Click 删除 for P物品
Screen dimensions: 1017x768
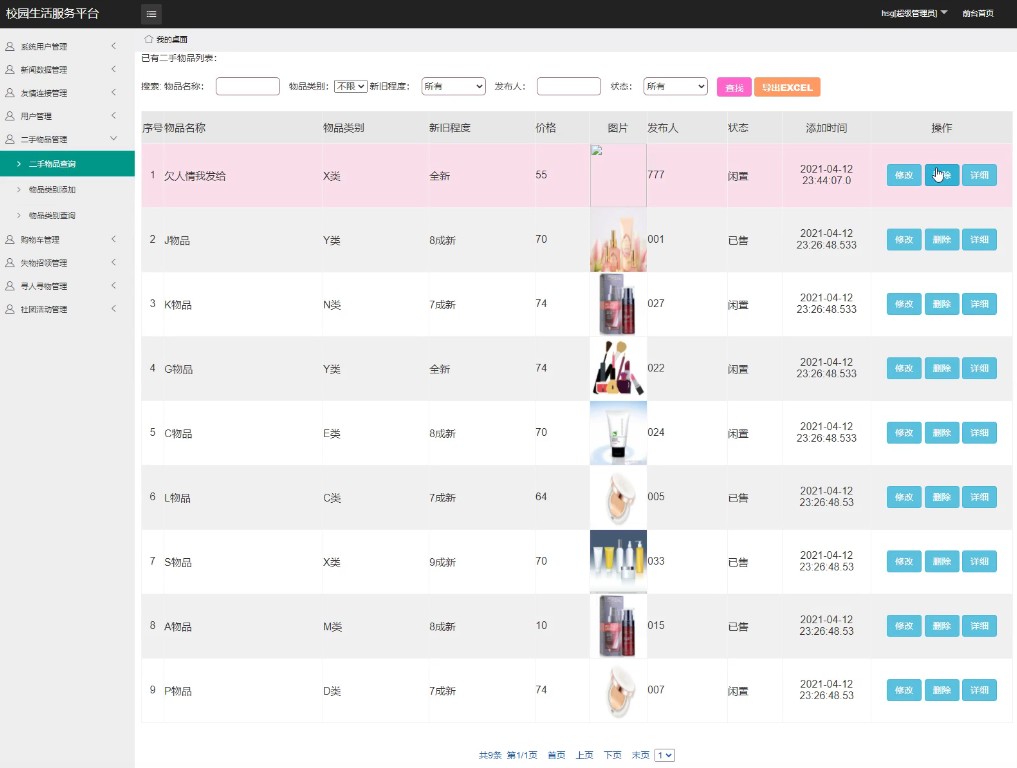942,690
